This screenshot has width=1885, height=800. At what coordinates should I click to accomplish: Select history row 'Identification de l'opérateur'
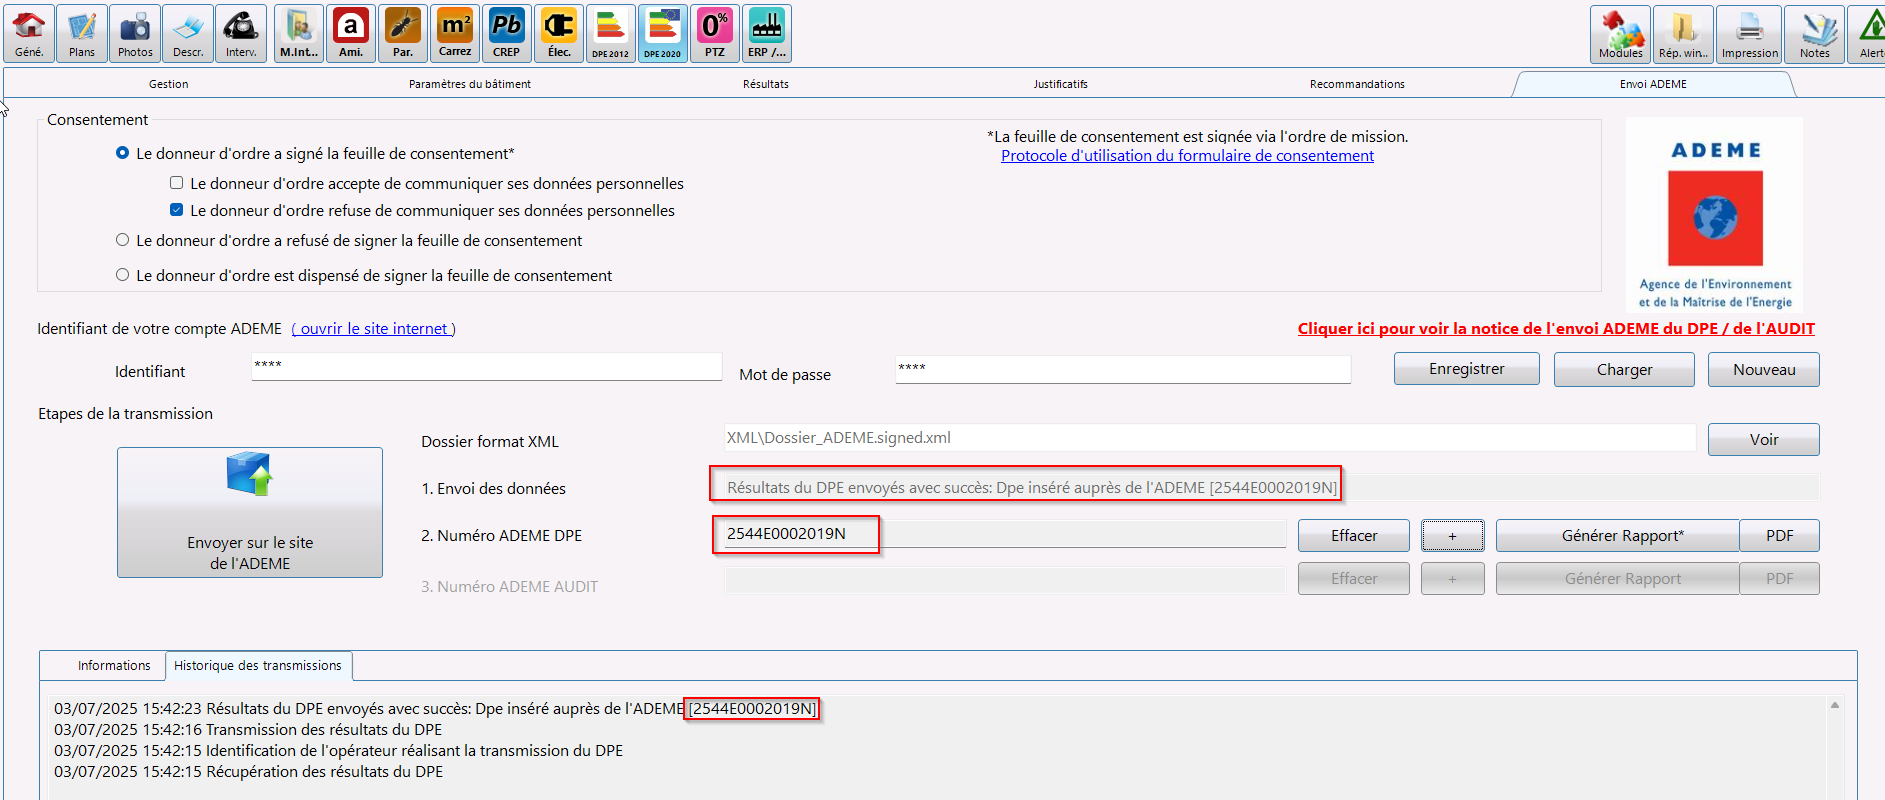pyautogui.click(x=338, y=751)
